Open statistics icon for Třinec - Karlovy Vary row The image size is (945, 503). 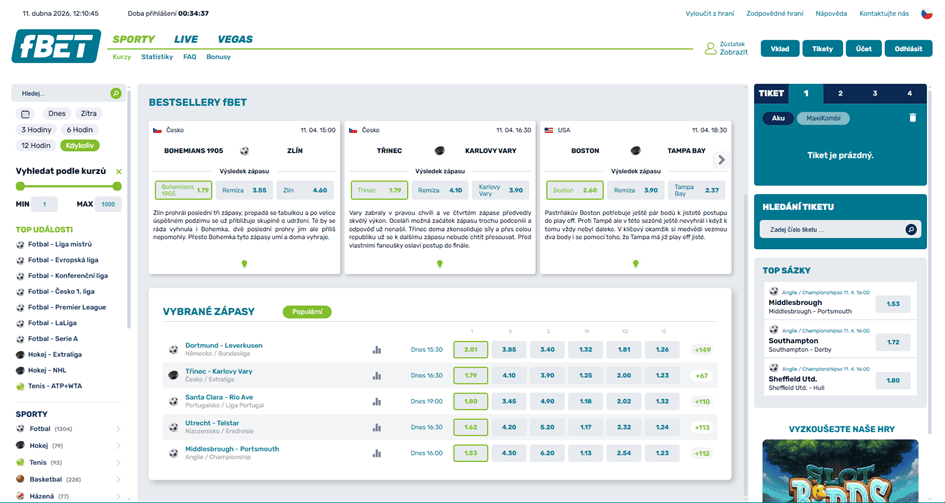pos(377,375)
